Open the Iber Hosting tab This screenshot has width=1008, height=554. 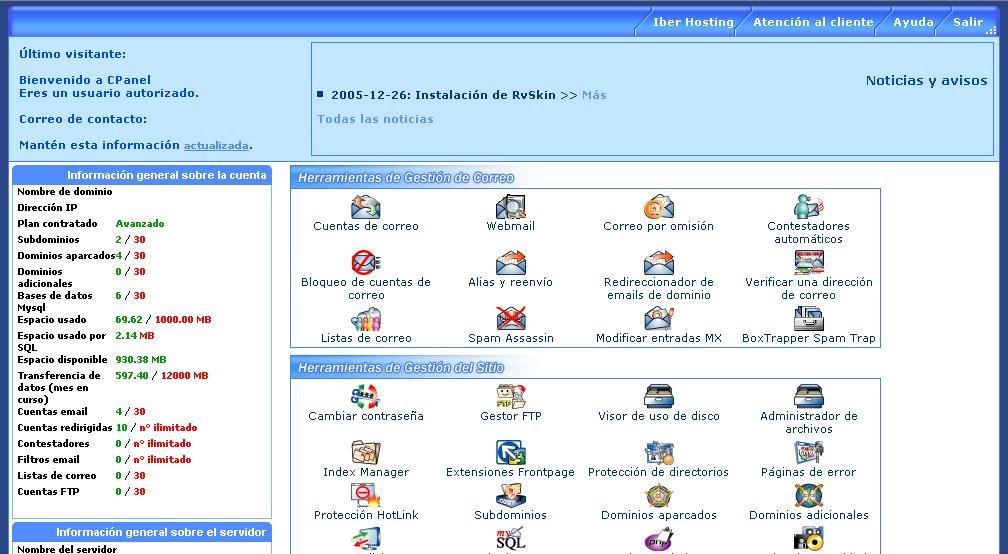(693, 22)
